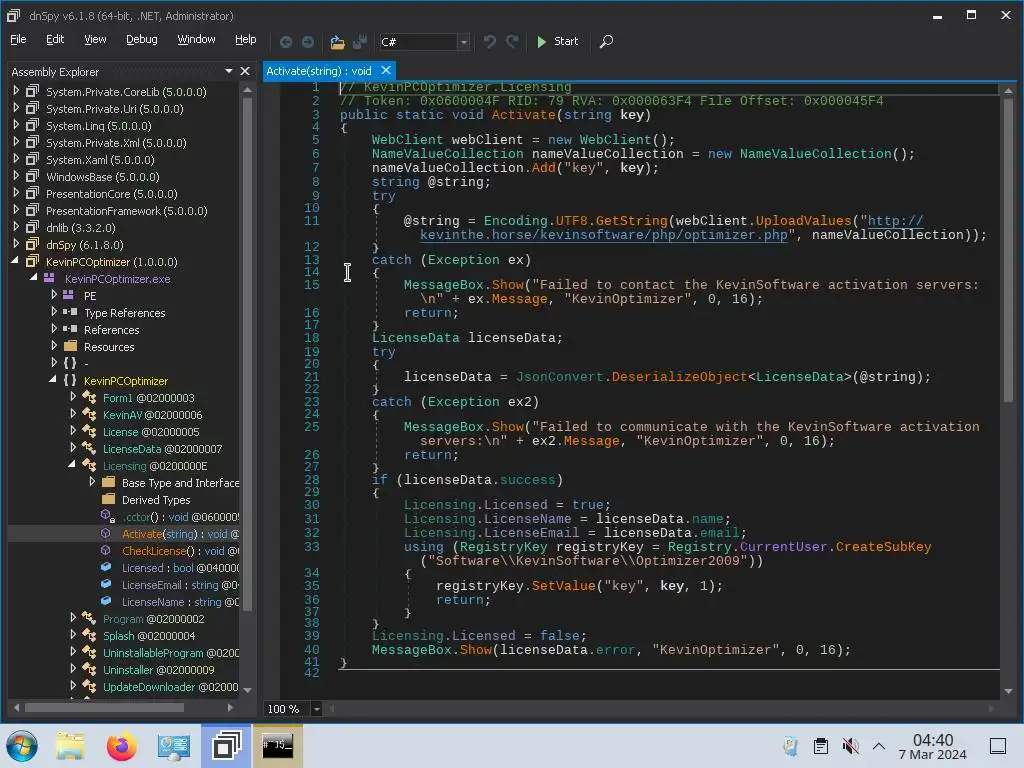The width and height of the screenshot is (1024, 768).
Task: Open Firefox from the taskbar
Action: coord(122,746)
